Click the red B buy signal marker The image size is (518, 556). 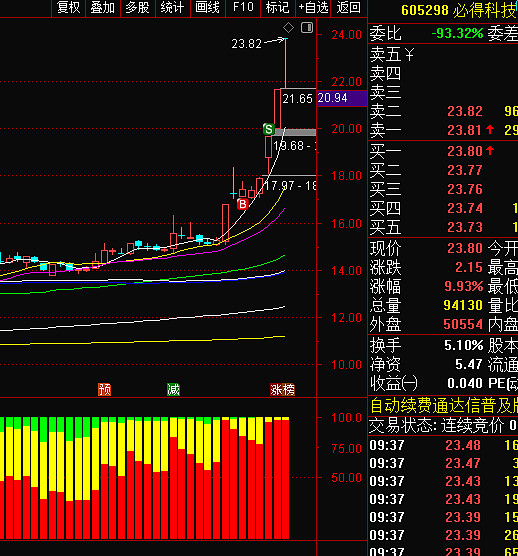[243, 204]
